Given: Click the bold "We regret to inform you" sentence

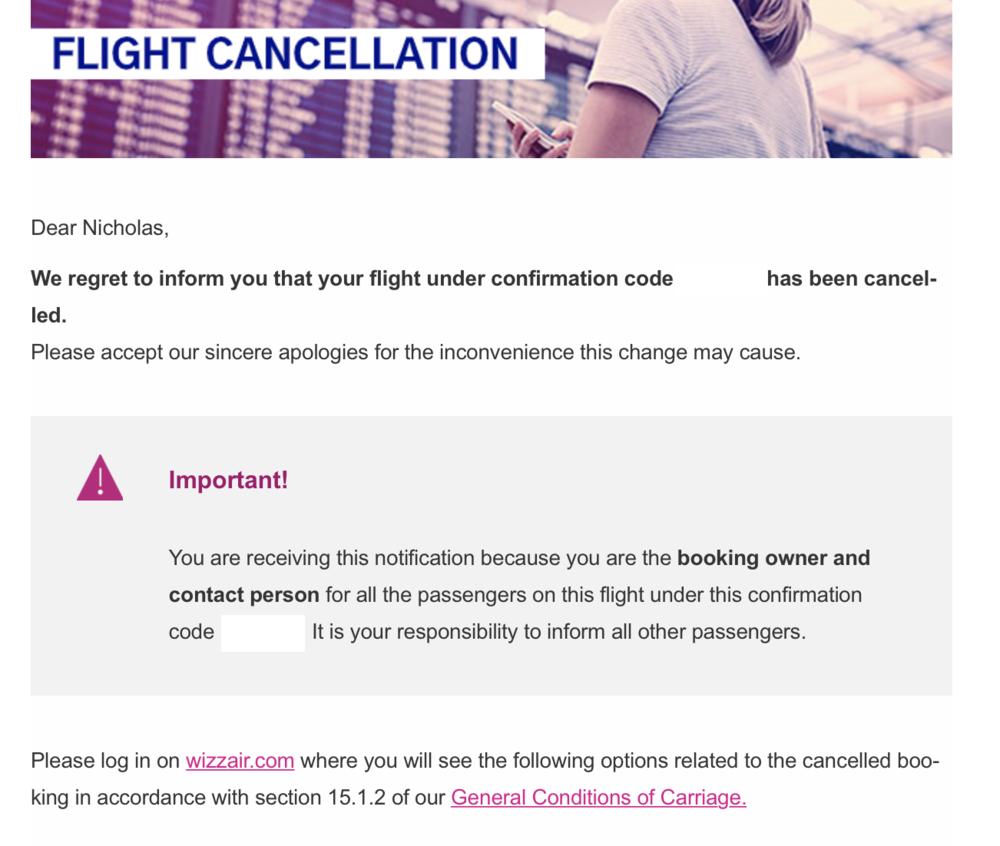Looking at the screenshot, I should click(x=350, y=279).
